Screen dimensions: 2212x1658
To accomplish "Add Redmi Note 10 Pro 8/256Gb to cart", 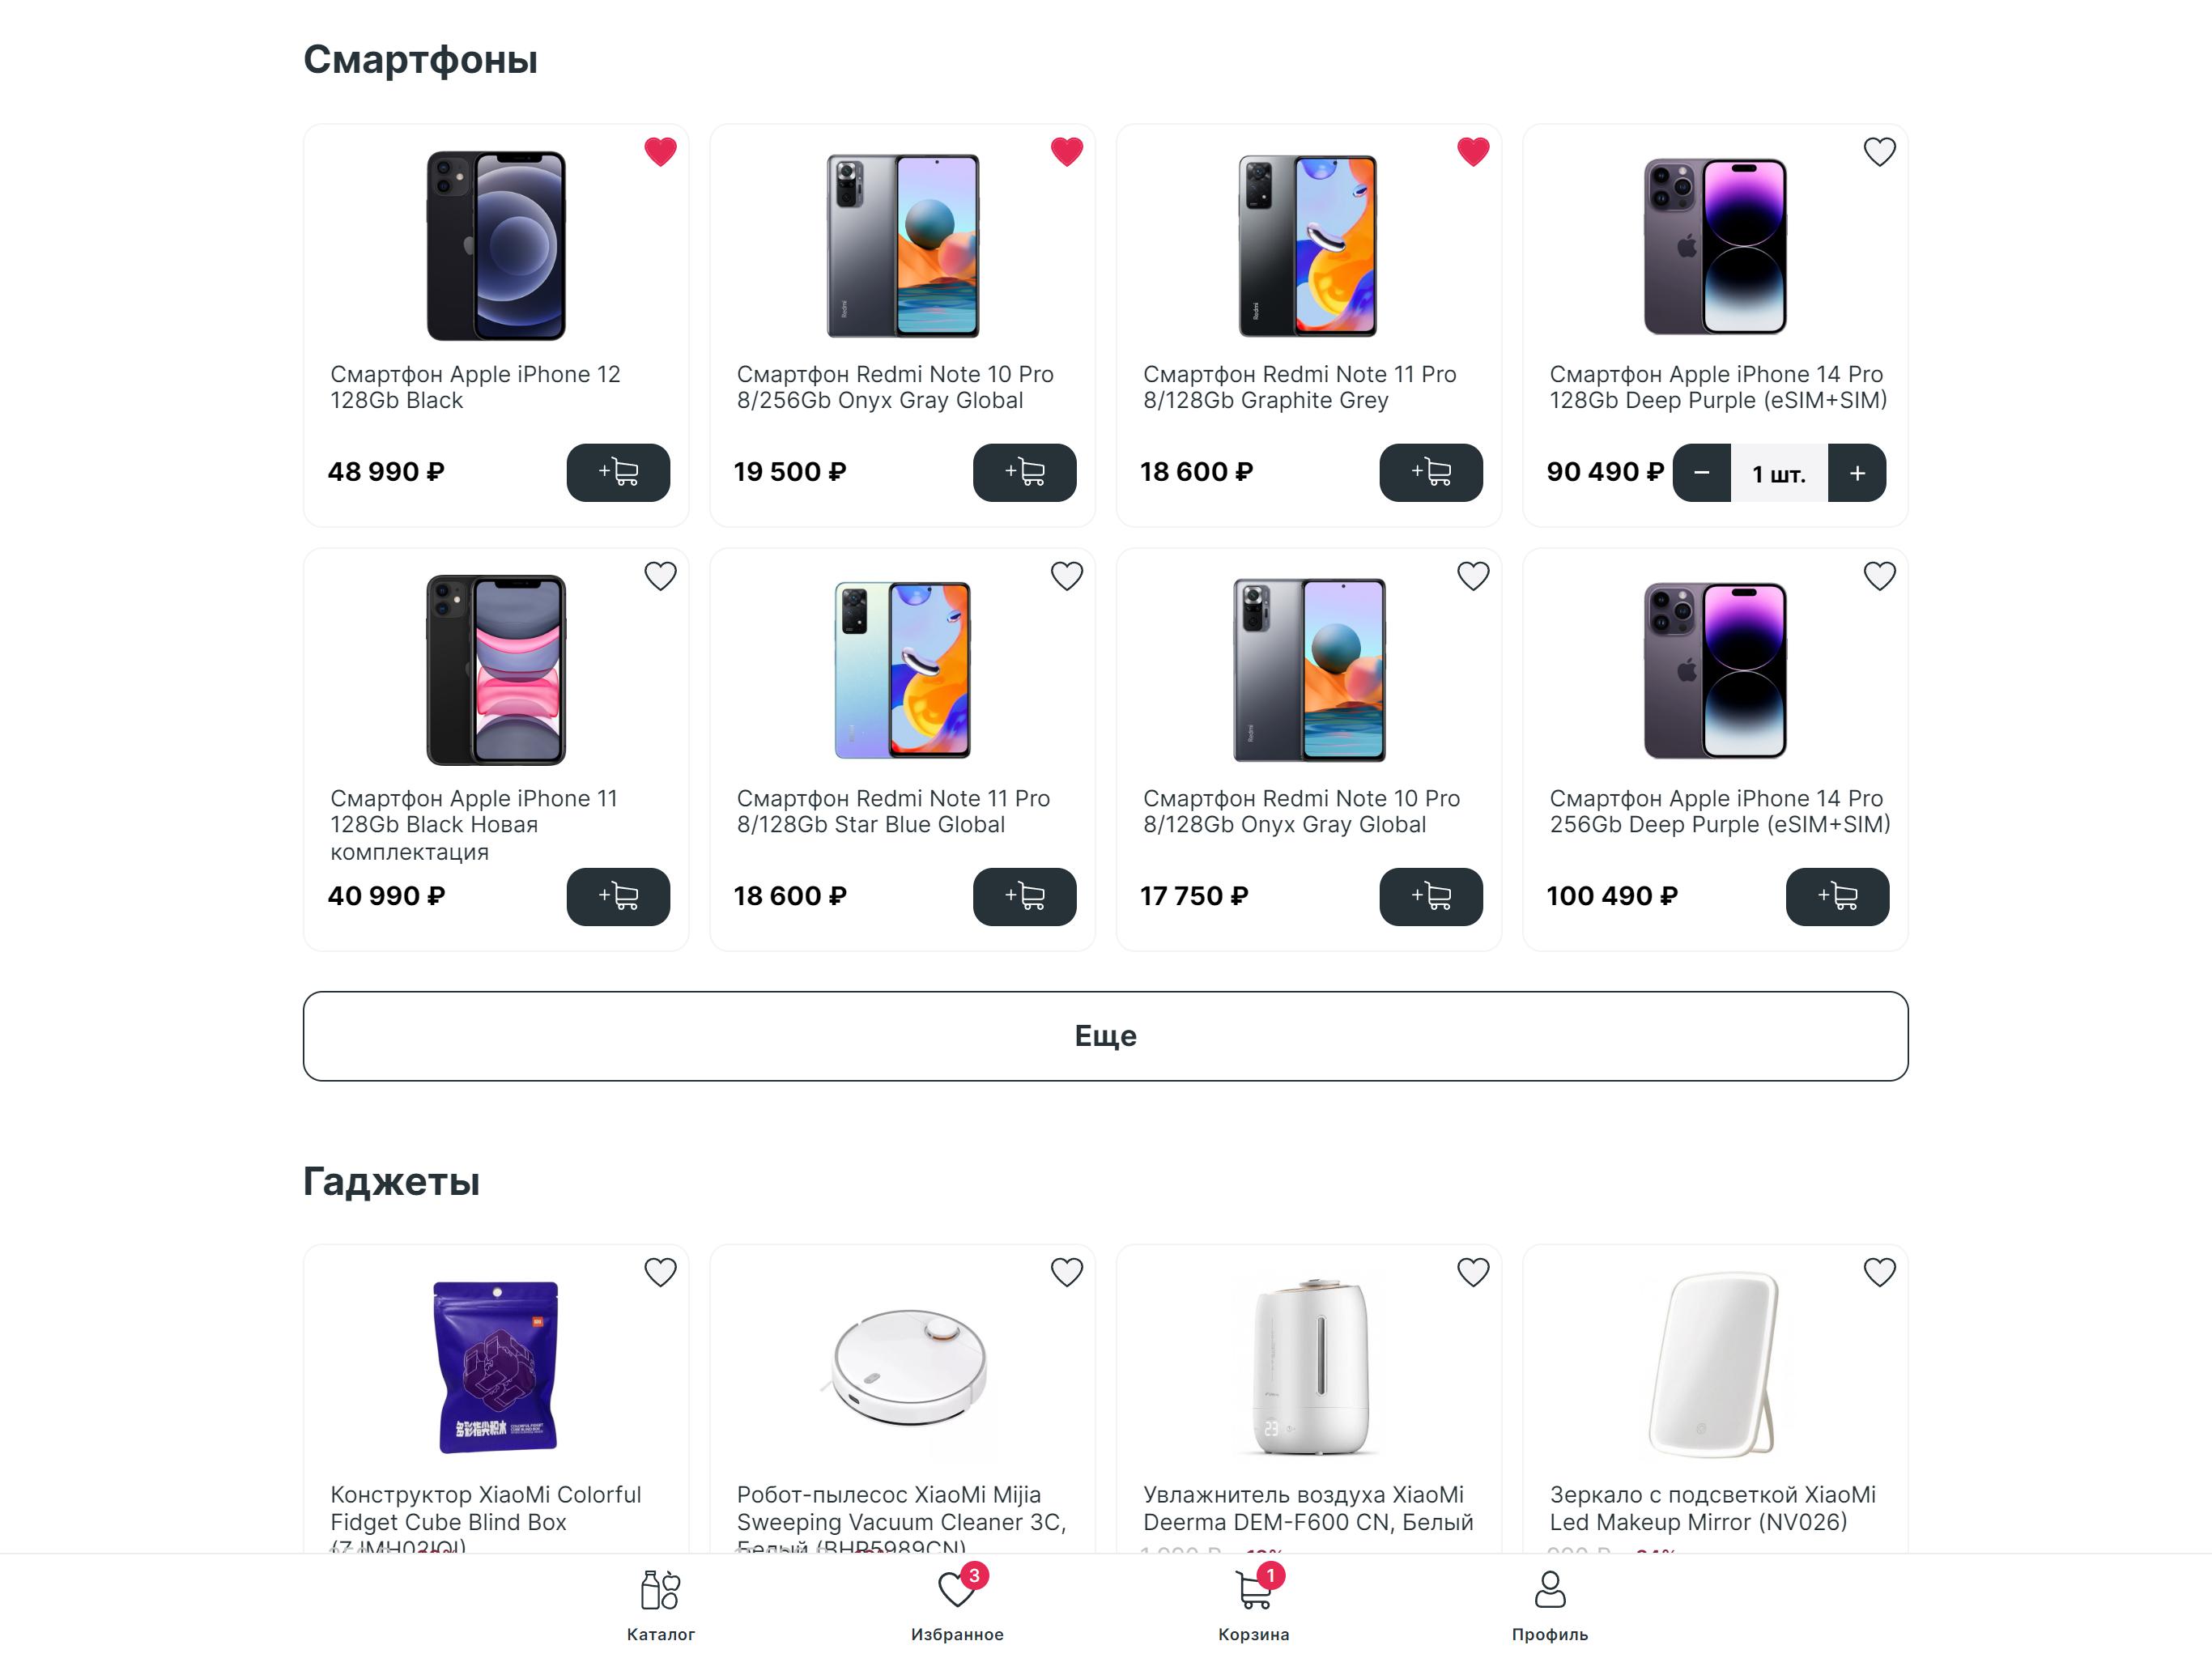I will coord(1024,472).
